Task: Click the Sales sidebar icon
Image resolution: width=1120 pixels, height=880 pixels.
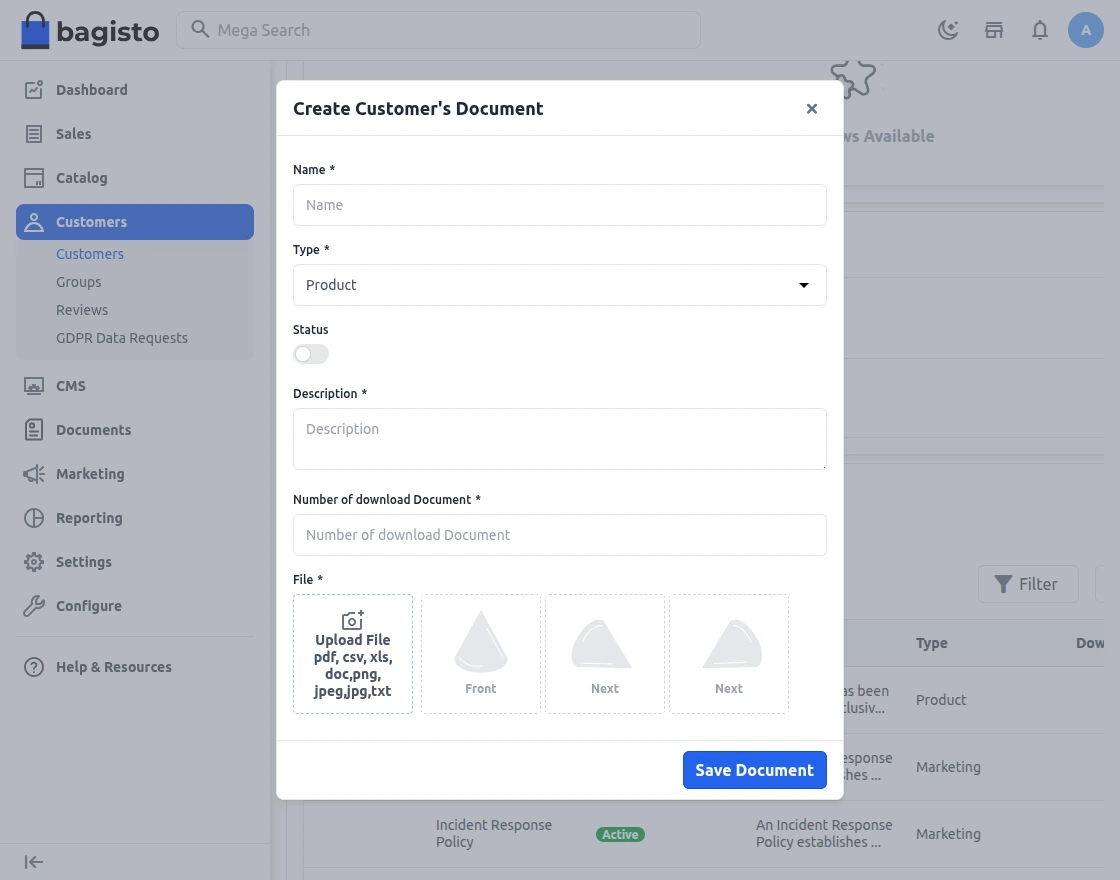Action: point(34,134)
